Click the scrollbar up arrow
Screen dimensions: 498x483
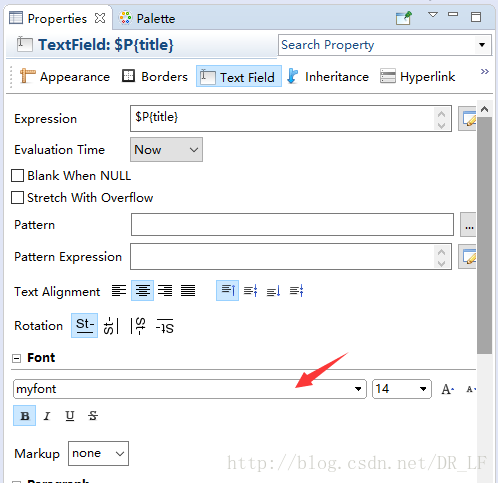[485, 109]
